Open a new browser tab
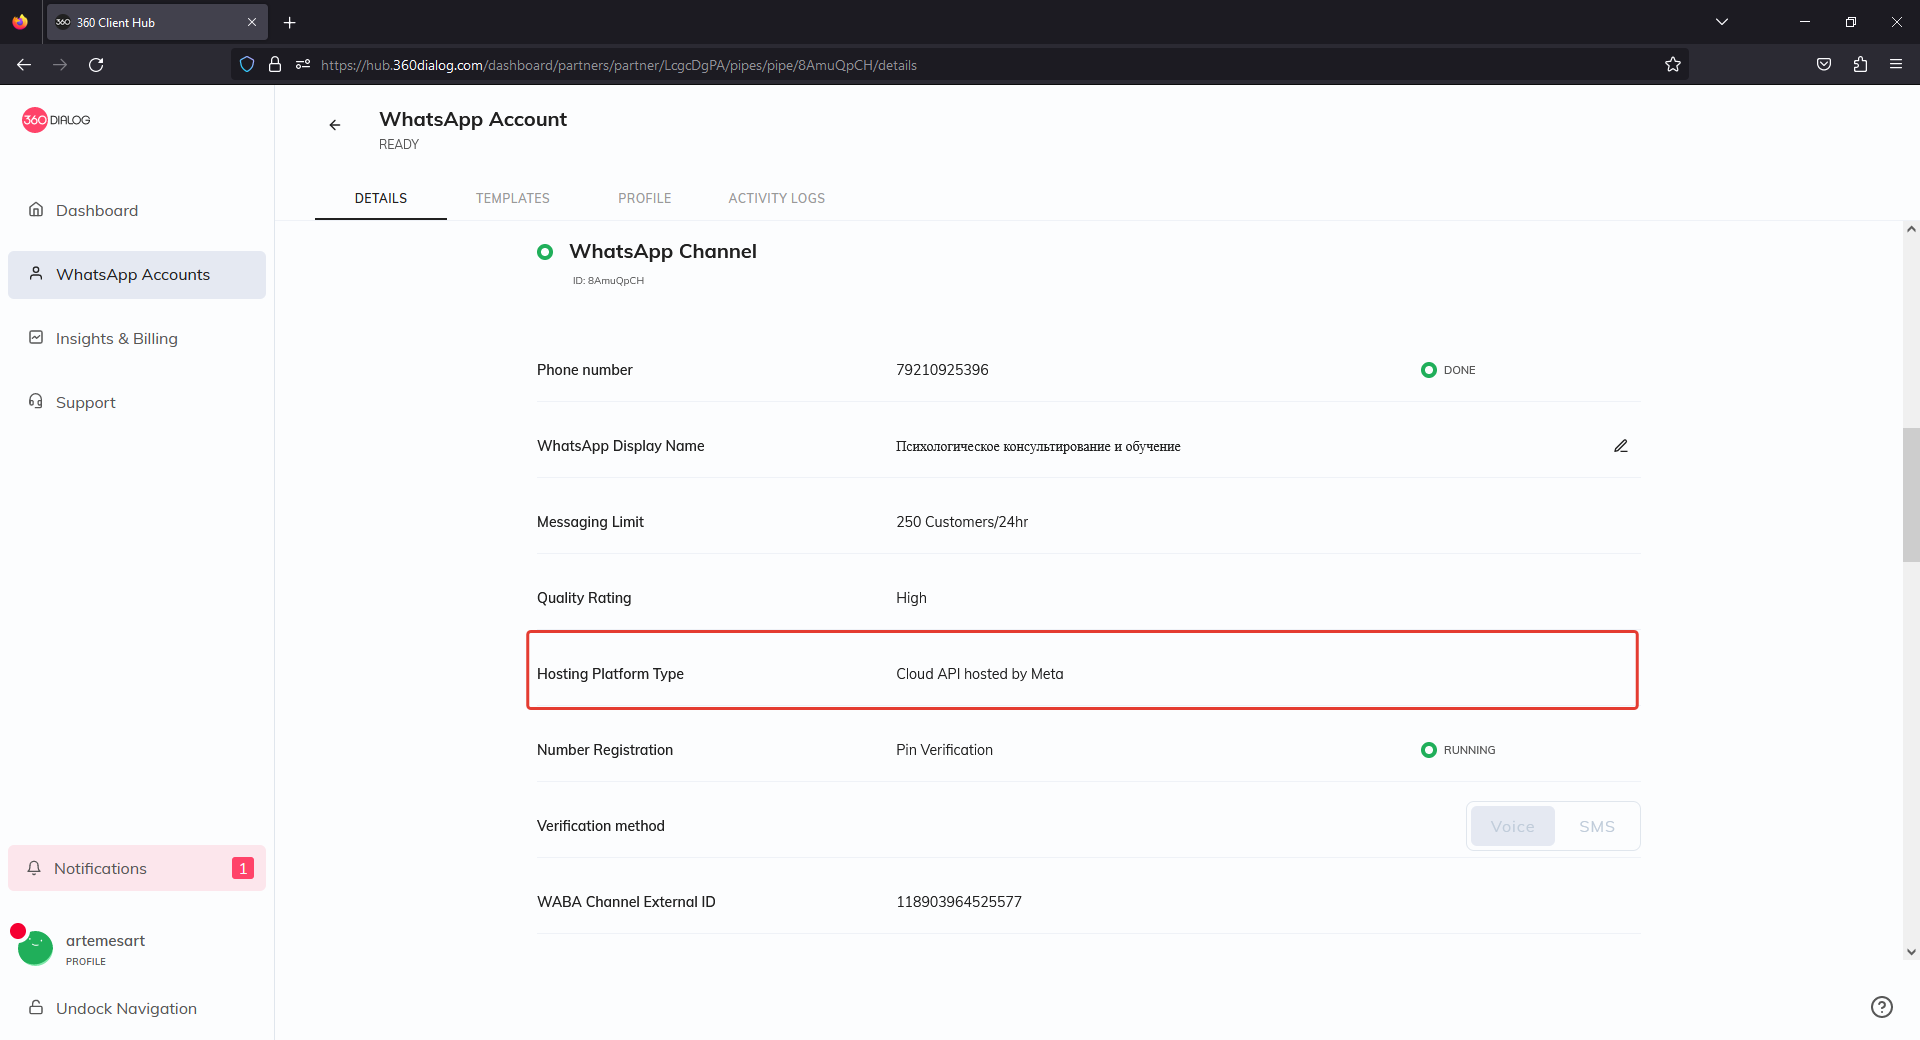 point(290,22)
